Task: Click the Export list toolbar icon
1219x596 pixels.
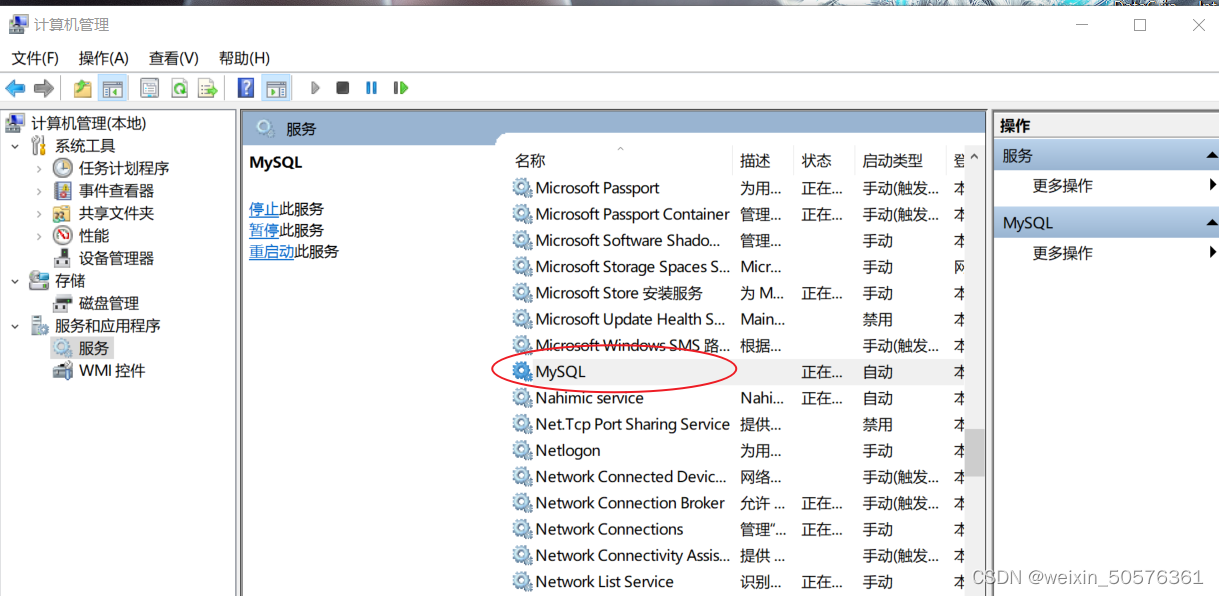Action: [x=208, y=87]
